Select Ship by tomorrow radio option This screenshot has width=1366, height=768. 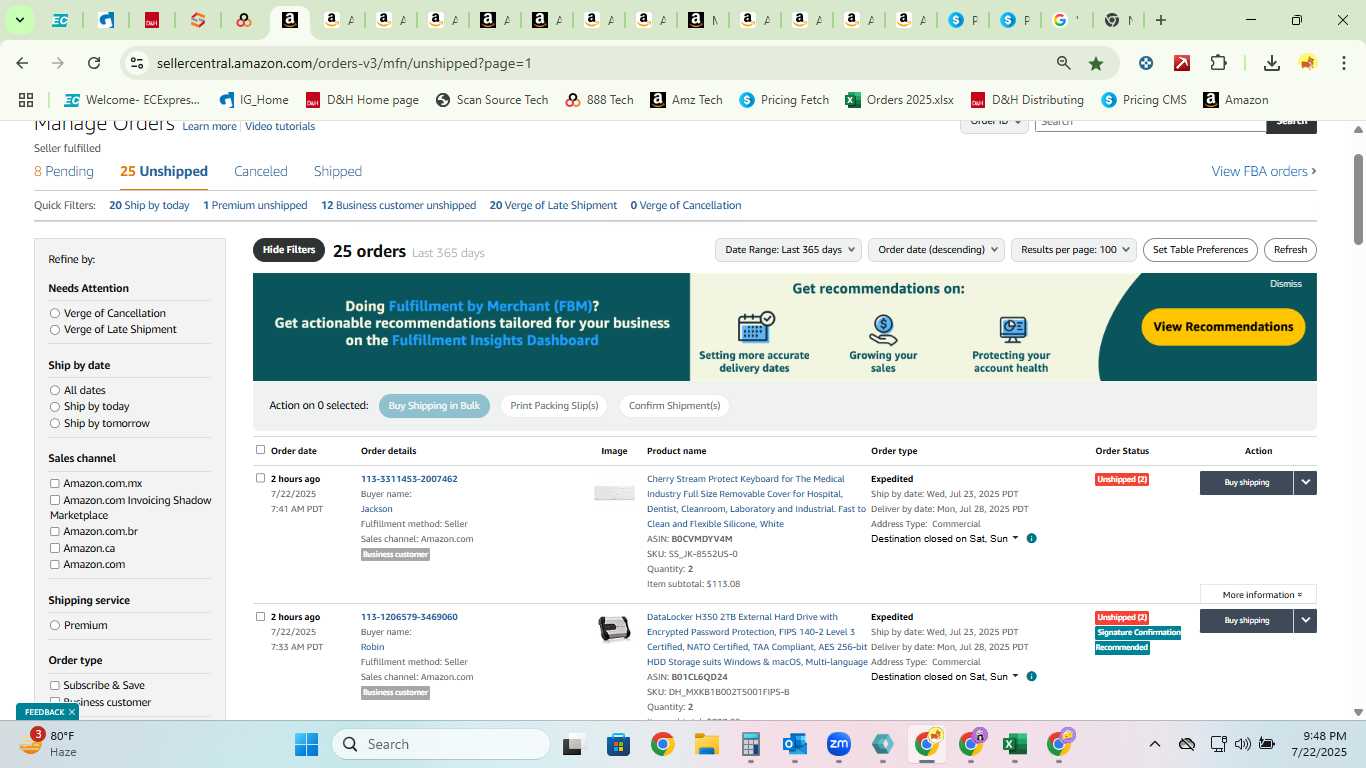pyautogui.click(x=55, y=423)
